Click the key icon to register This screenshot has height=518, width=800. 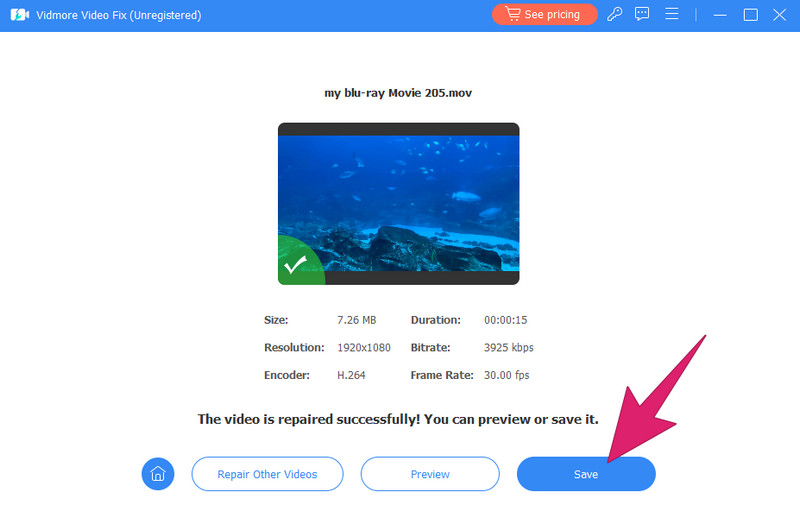click(x=615, y=15)
